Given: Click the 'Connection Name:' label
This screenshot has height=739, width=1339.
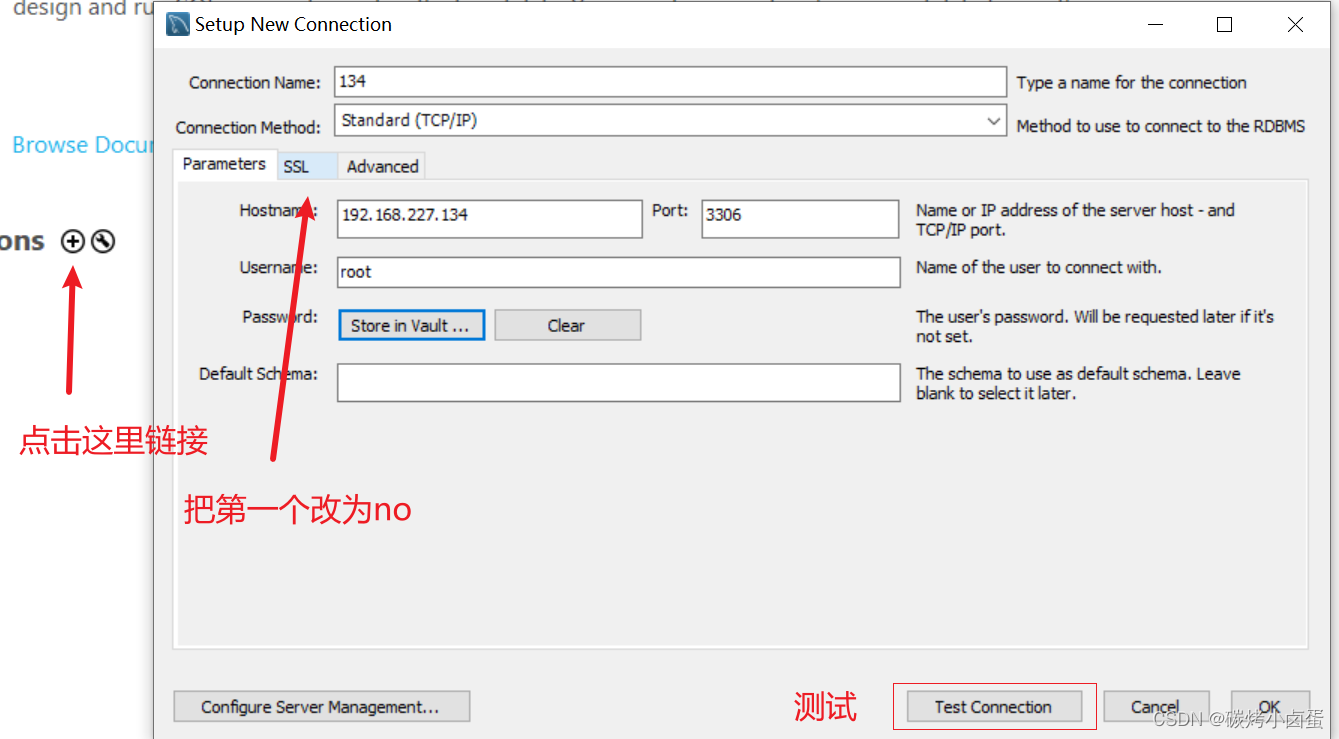Looking at the screenshot, I should click(x=255, y=83).
